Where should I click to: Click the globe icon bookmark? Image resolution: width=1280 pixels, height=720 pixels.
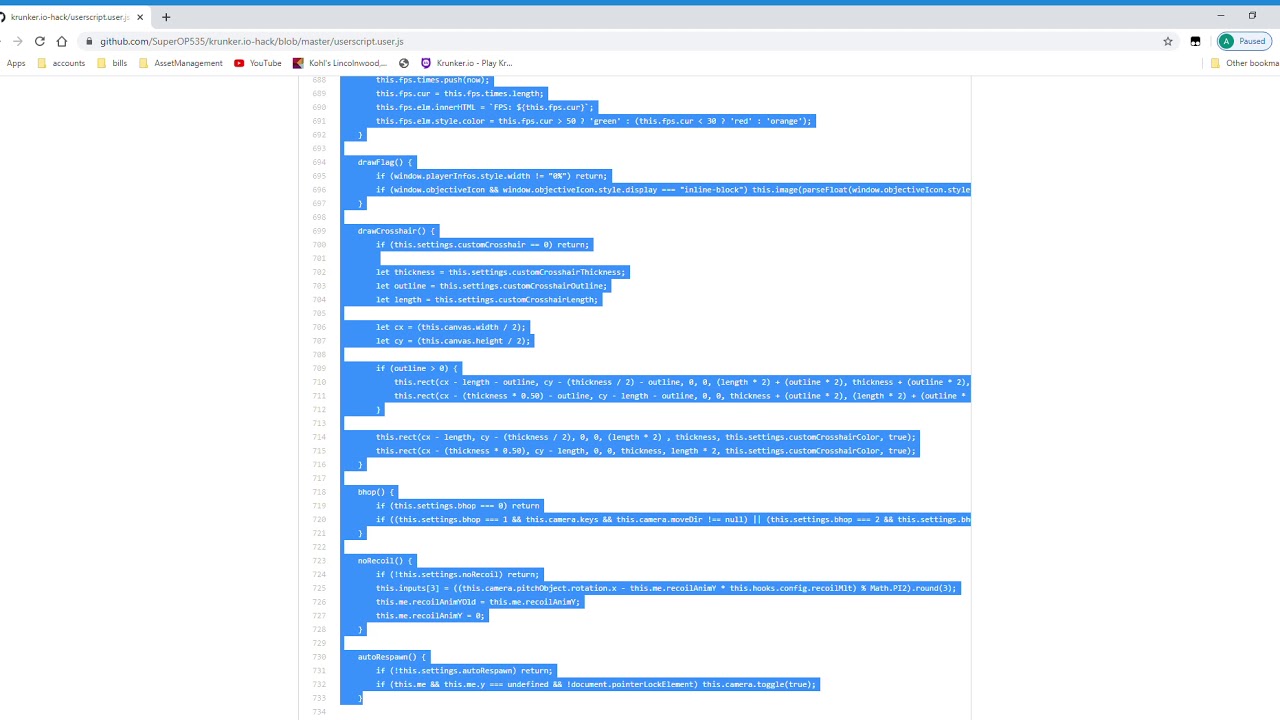(x=404, y=63)
